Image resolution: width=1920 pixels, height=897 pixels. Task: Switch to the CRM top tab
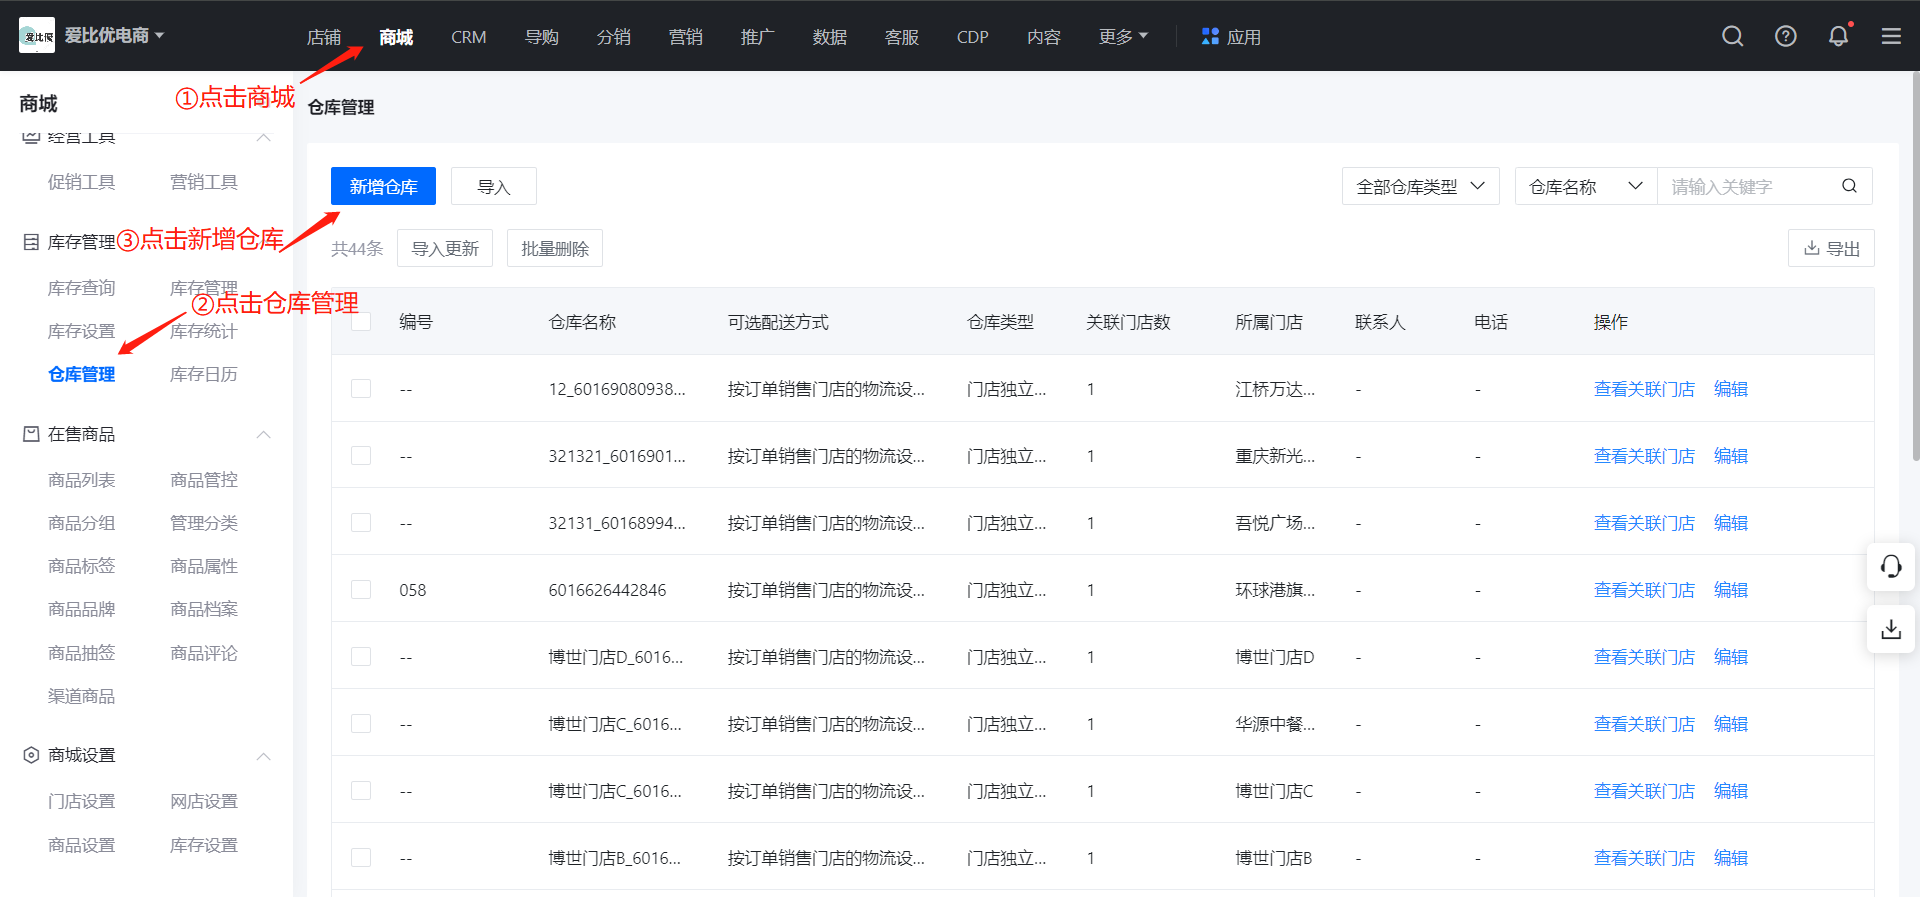[468, 37]
